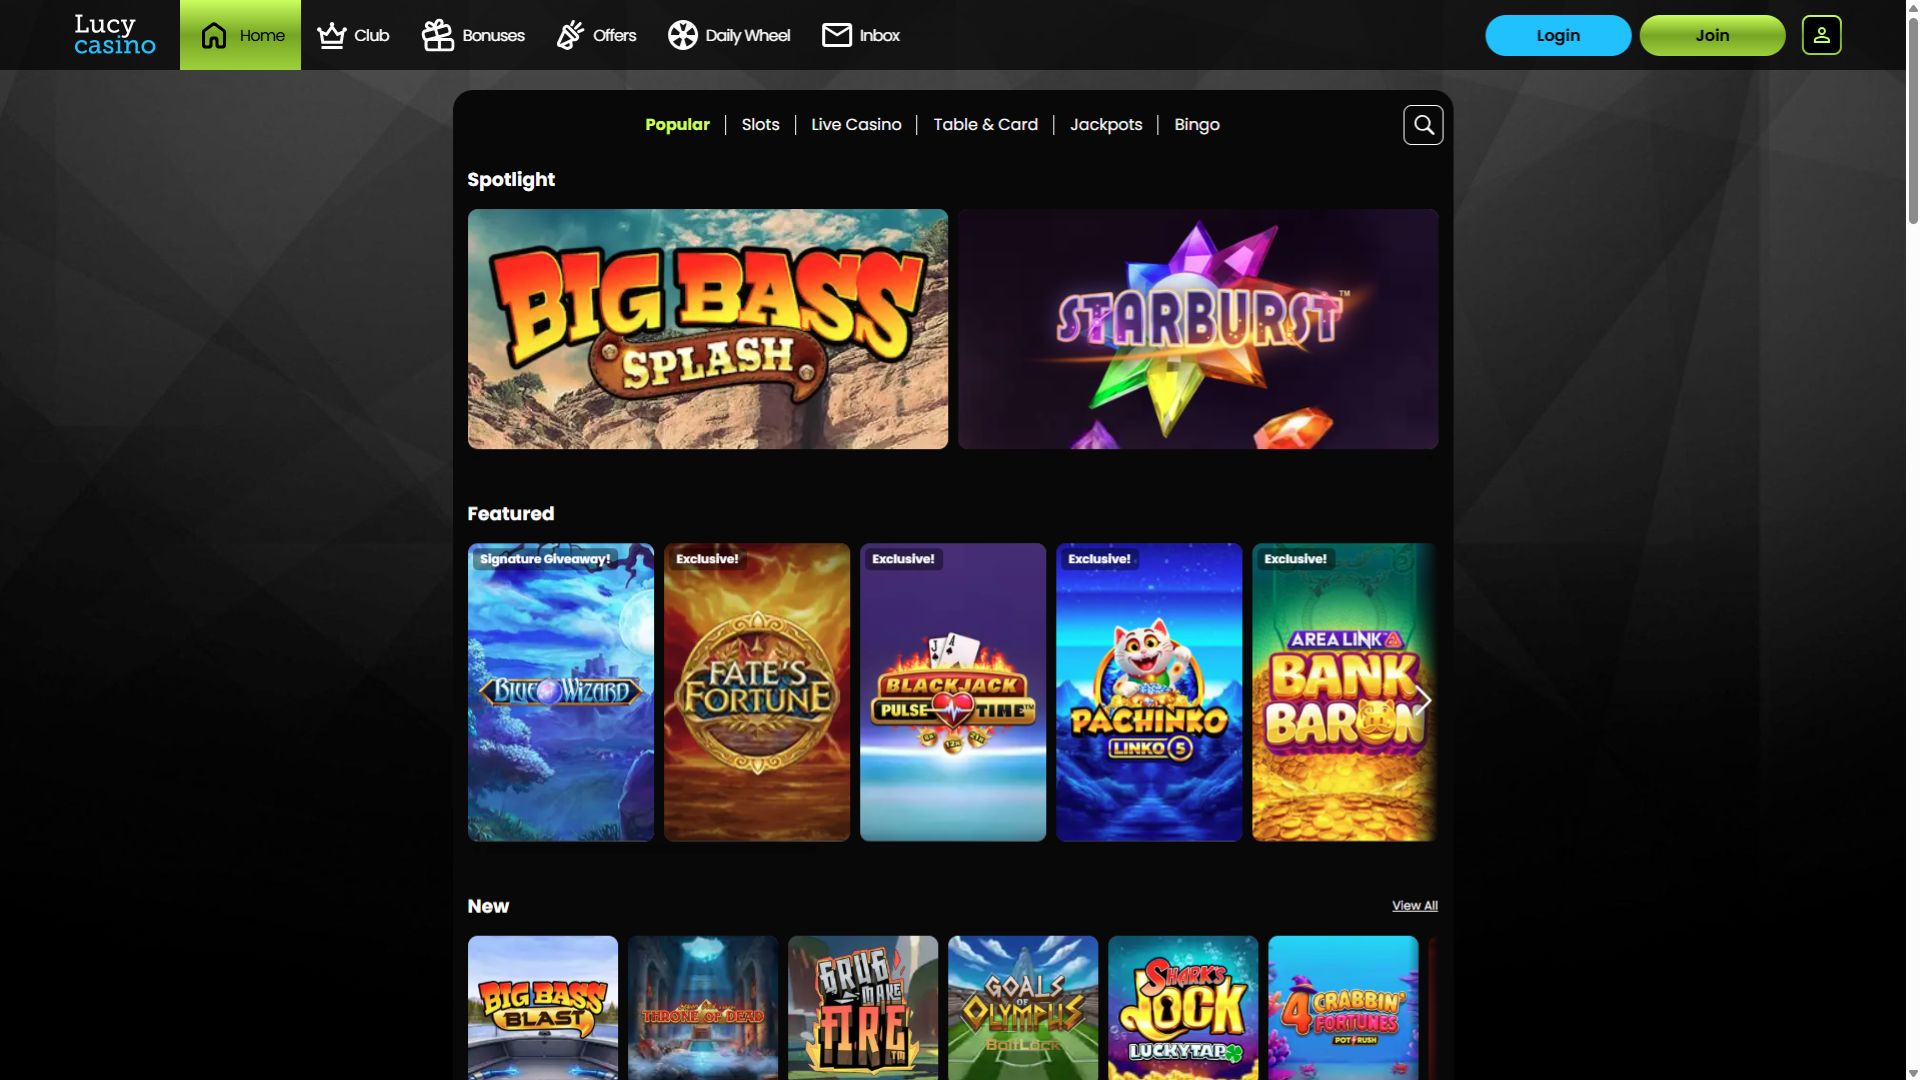The width and height of the screenshot is (1920, 1080).
Task: Open Daily Wheel icon
Action: click(682, 35)
